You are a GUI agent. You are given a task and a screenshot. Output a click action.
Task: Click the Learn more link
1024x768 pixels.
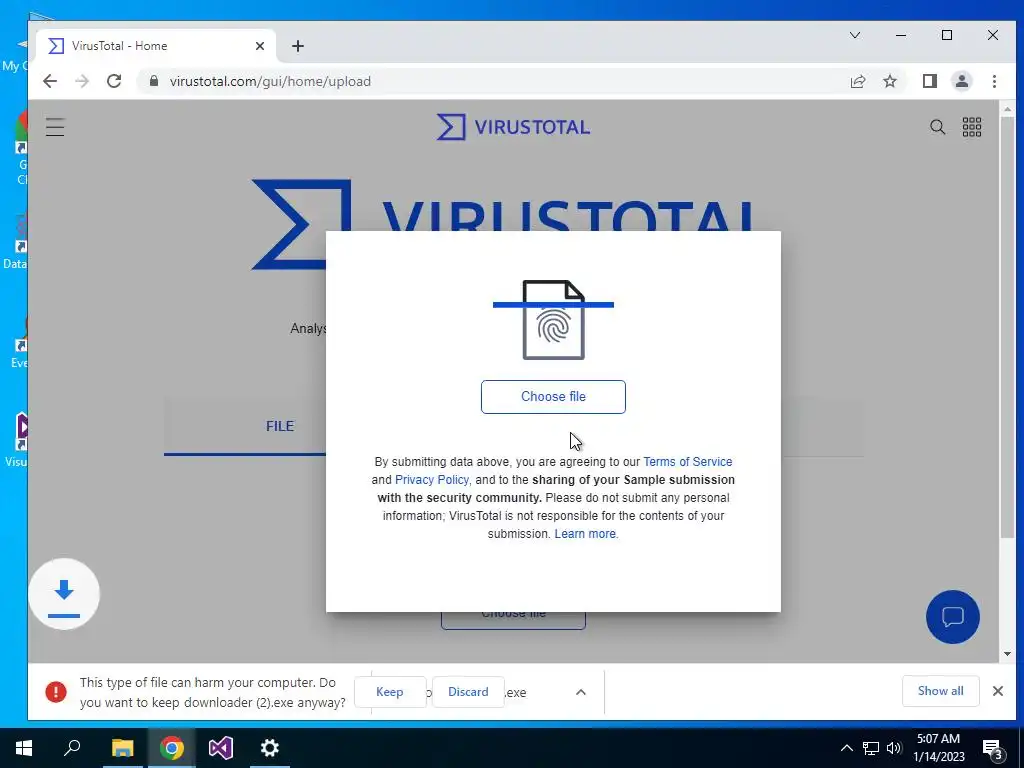[x=585, y=534]
